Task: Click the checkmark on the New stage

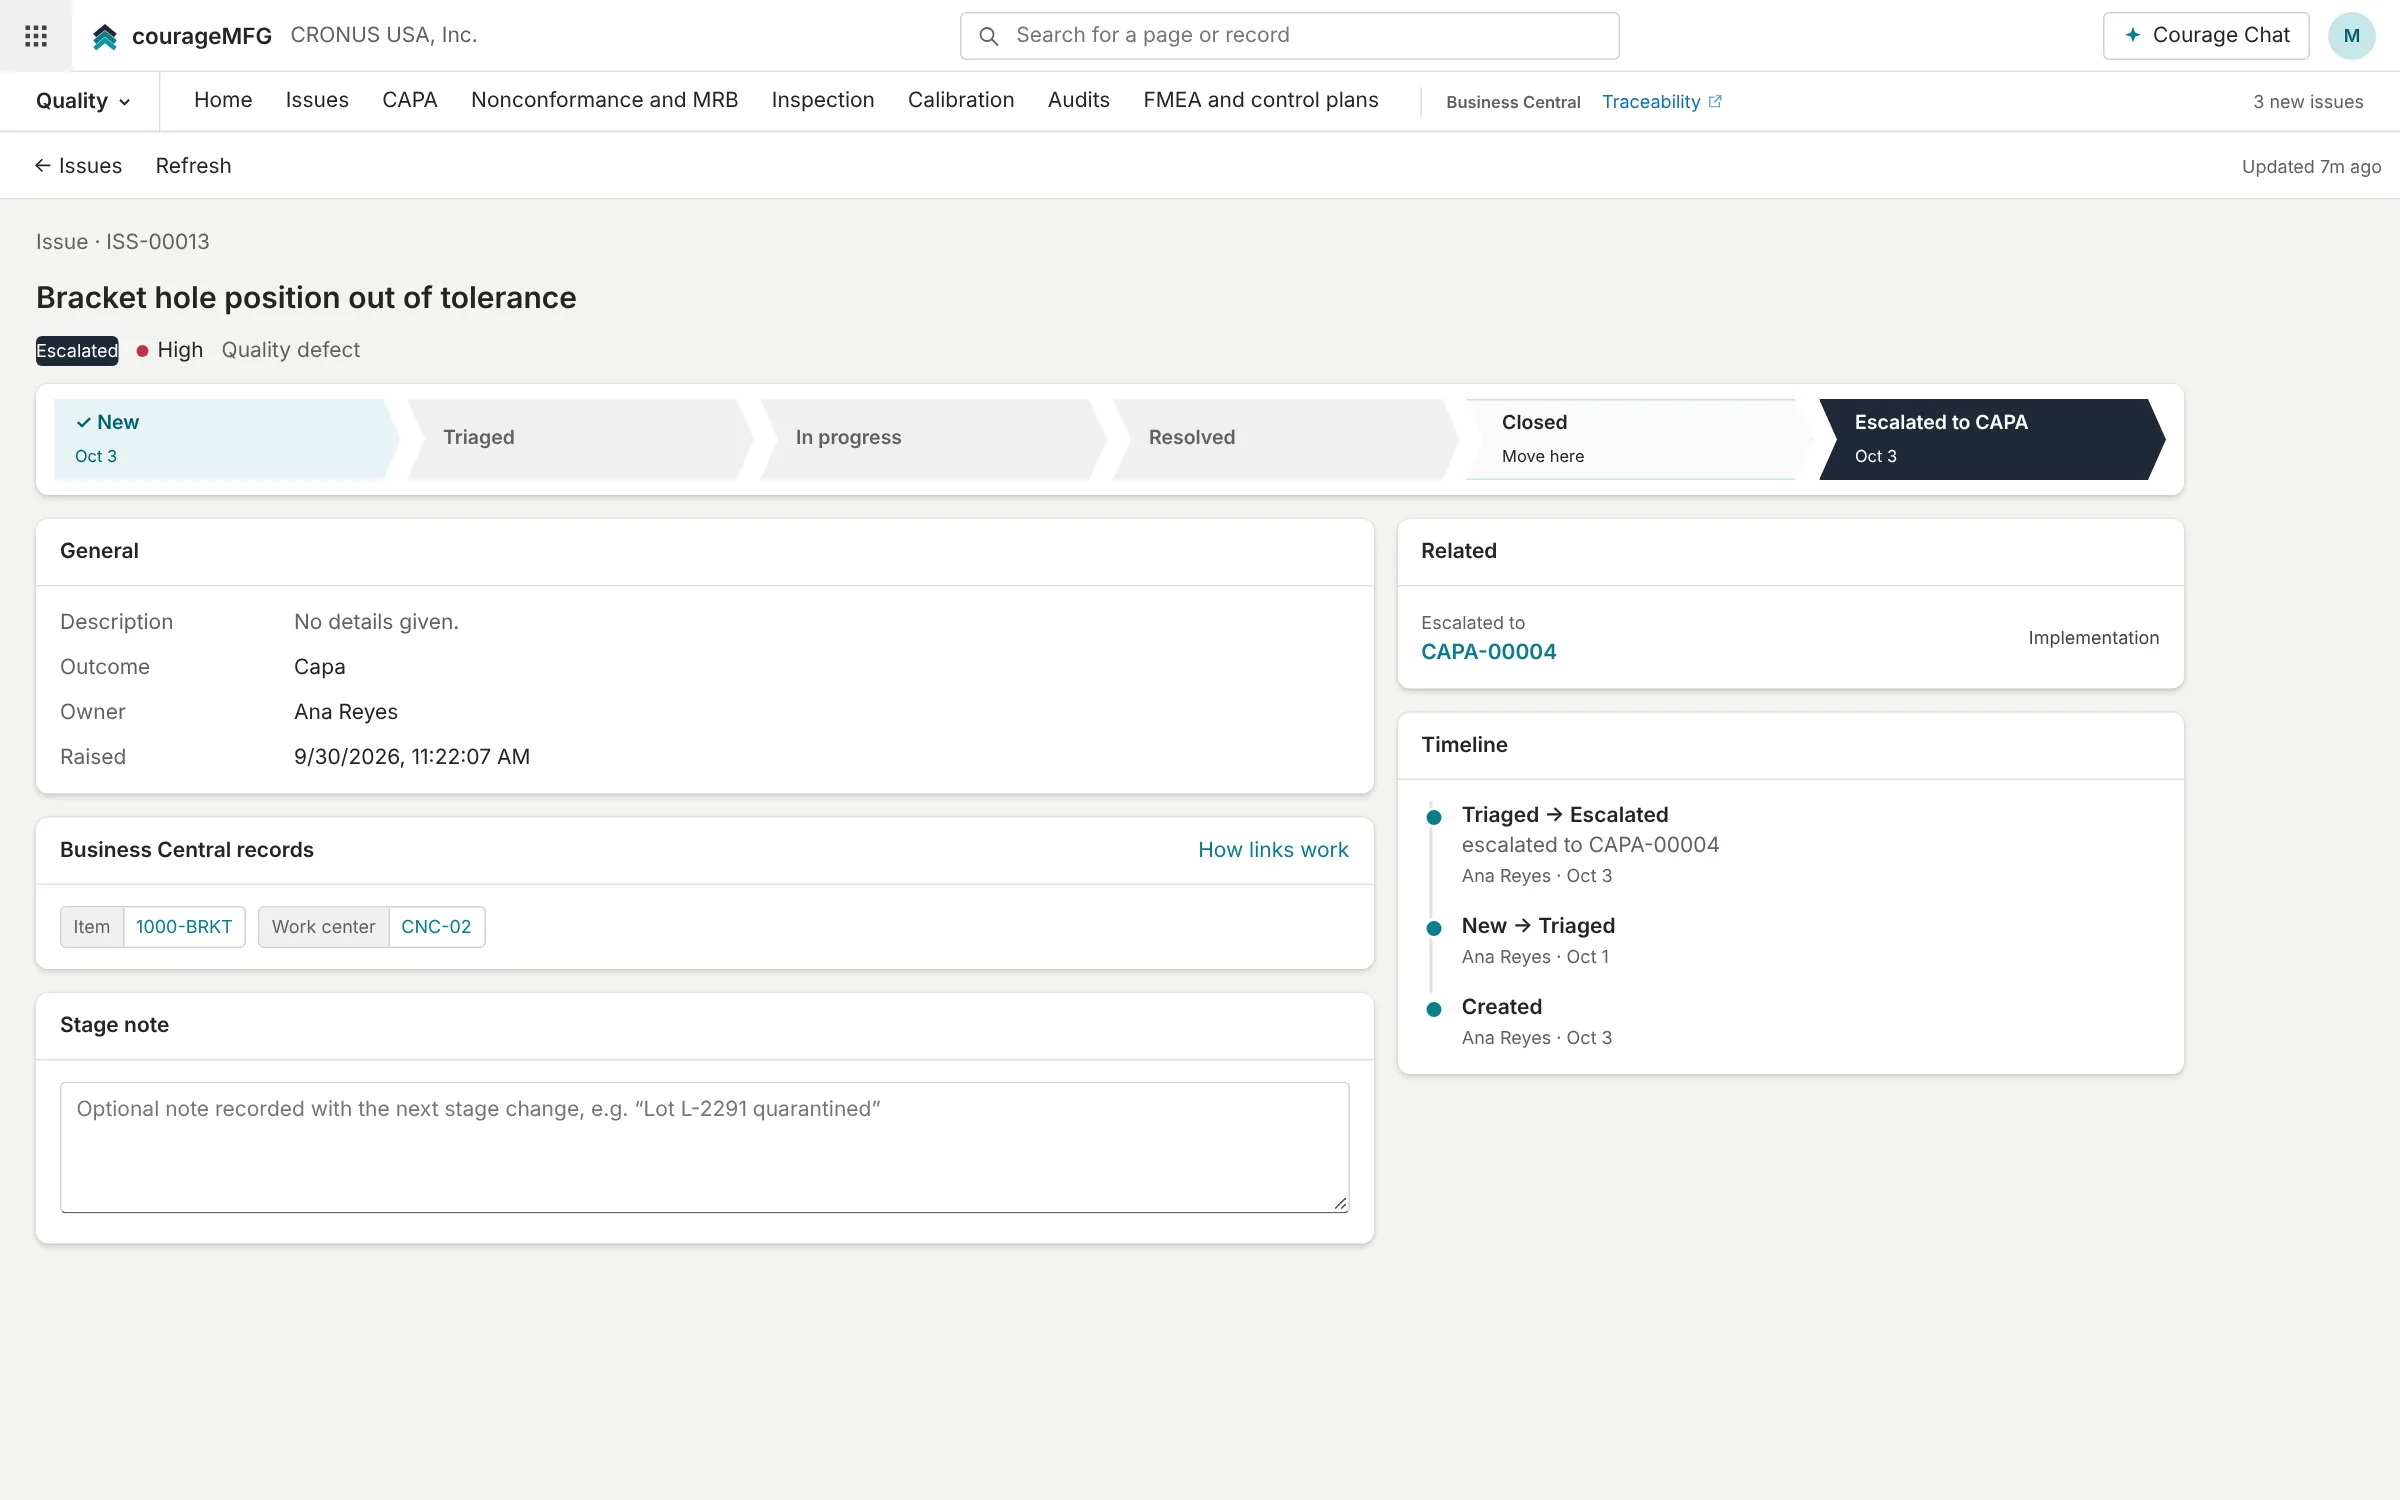Action: pos(84,422)
